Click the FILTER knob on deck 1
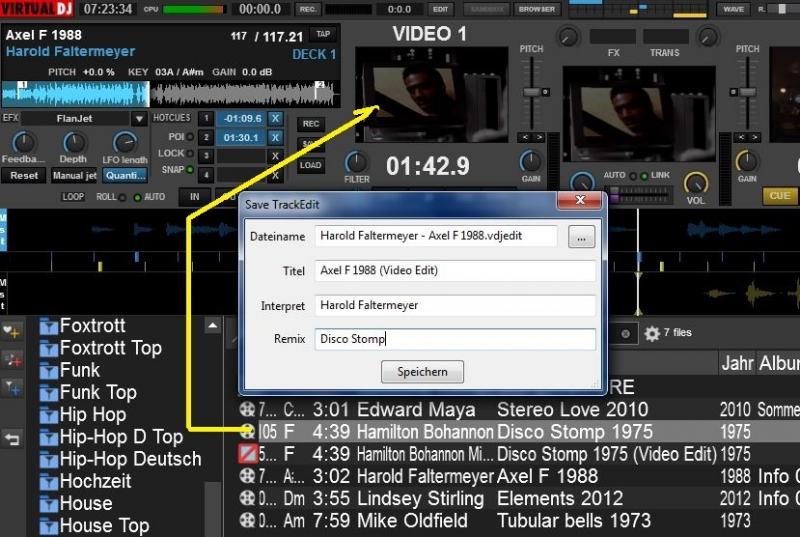The height and width of the screenshot is (537, 800). (x=356, y=163)
